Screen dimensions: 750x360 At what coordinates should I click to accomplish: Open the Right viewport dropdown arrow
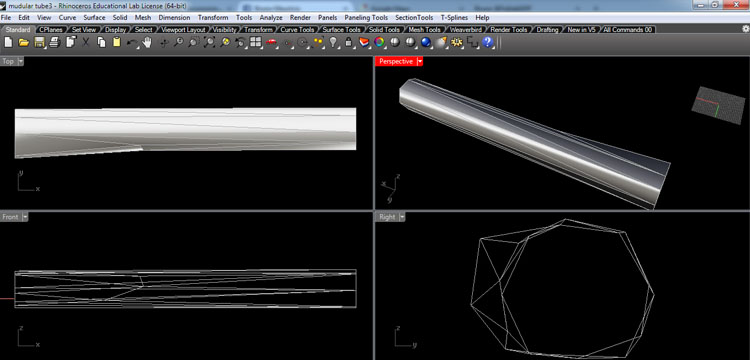(x=402, y=217)
